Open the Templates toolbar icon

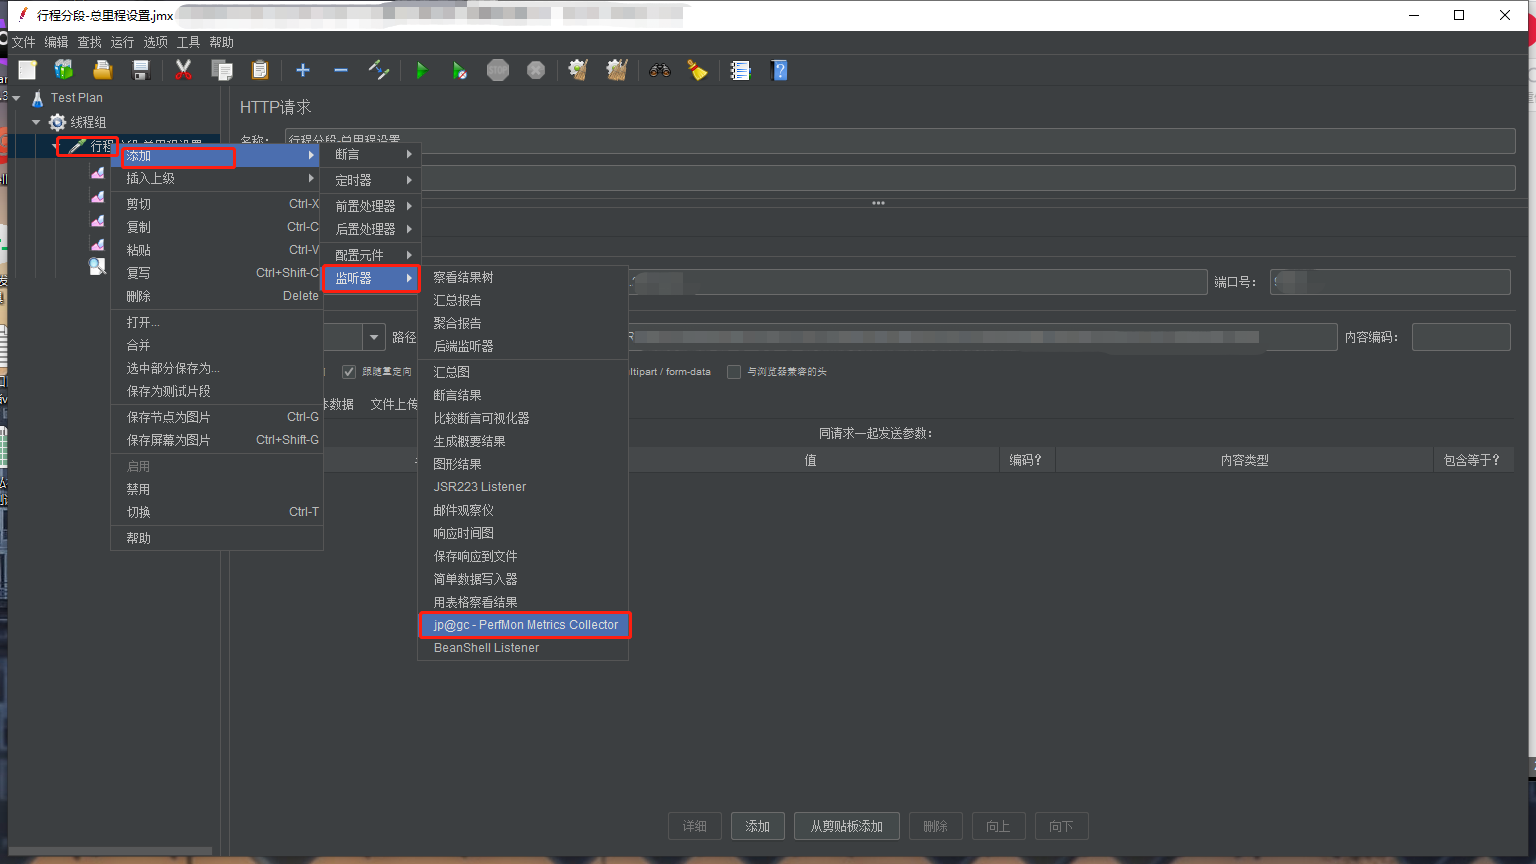tap(64, 70)
